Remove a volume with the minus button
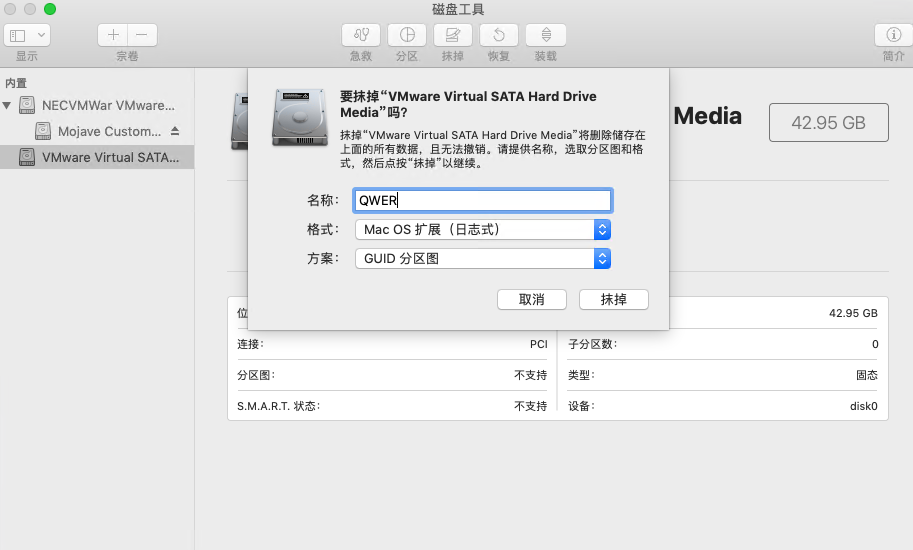The image size is (913, 550). 142,35
